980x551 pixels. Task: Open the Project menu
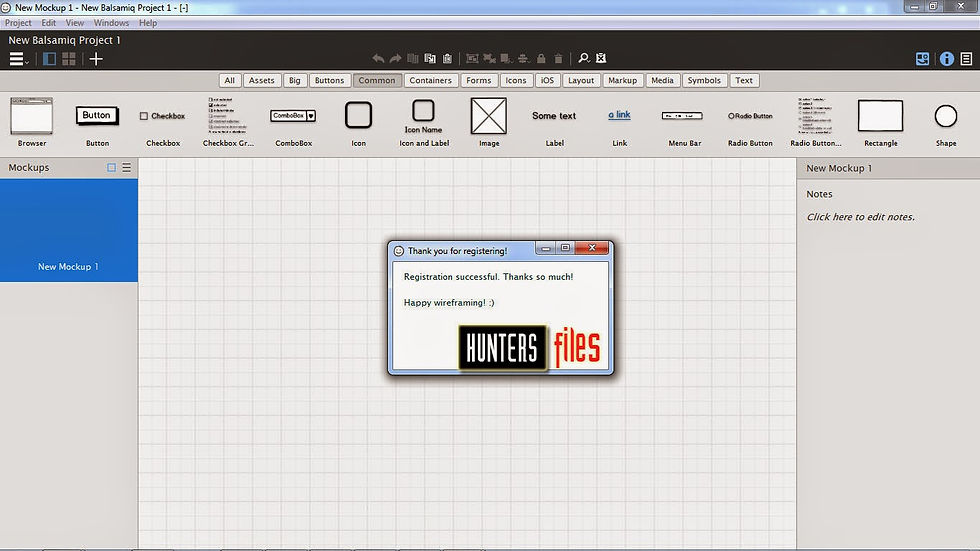pyautogui.click(x=18, y=23)
